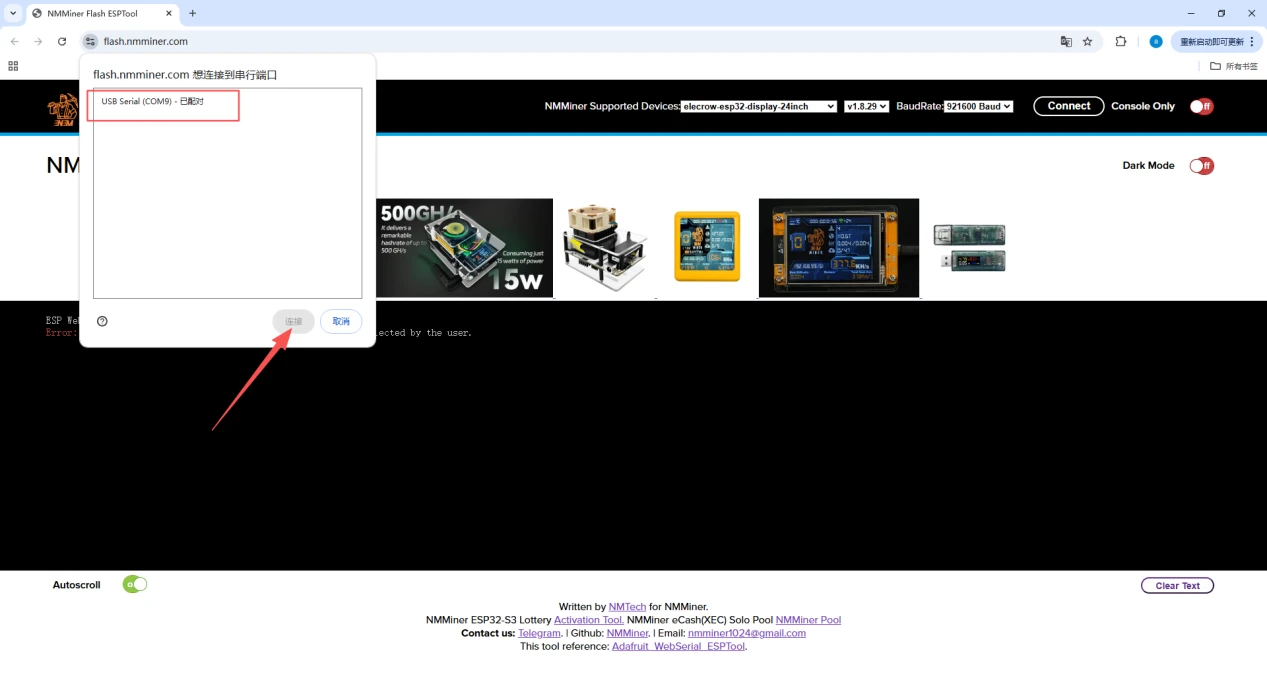1267x686 pixels.
Task: Open the browser extensions puzzle icon
Action: [x=1121, y=41]
